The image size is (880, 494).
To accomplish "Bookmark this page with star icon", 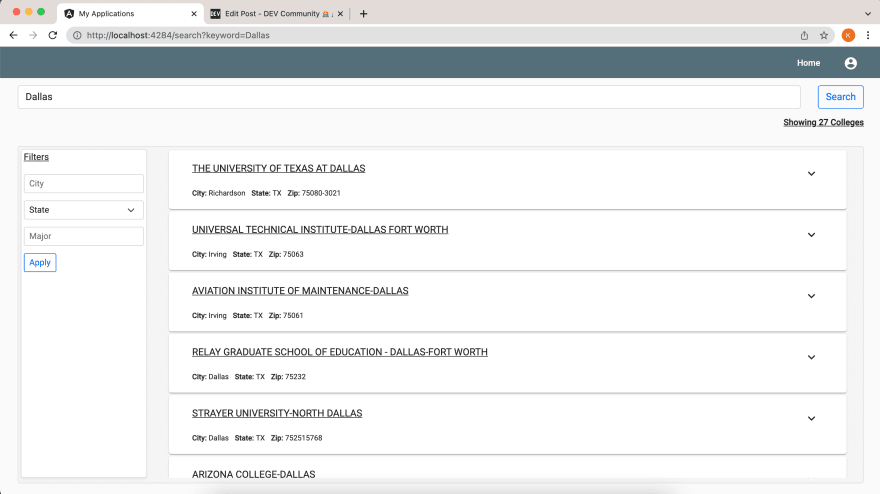I will pos(824,35).
